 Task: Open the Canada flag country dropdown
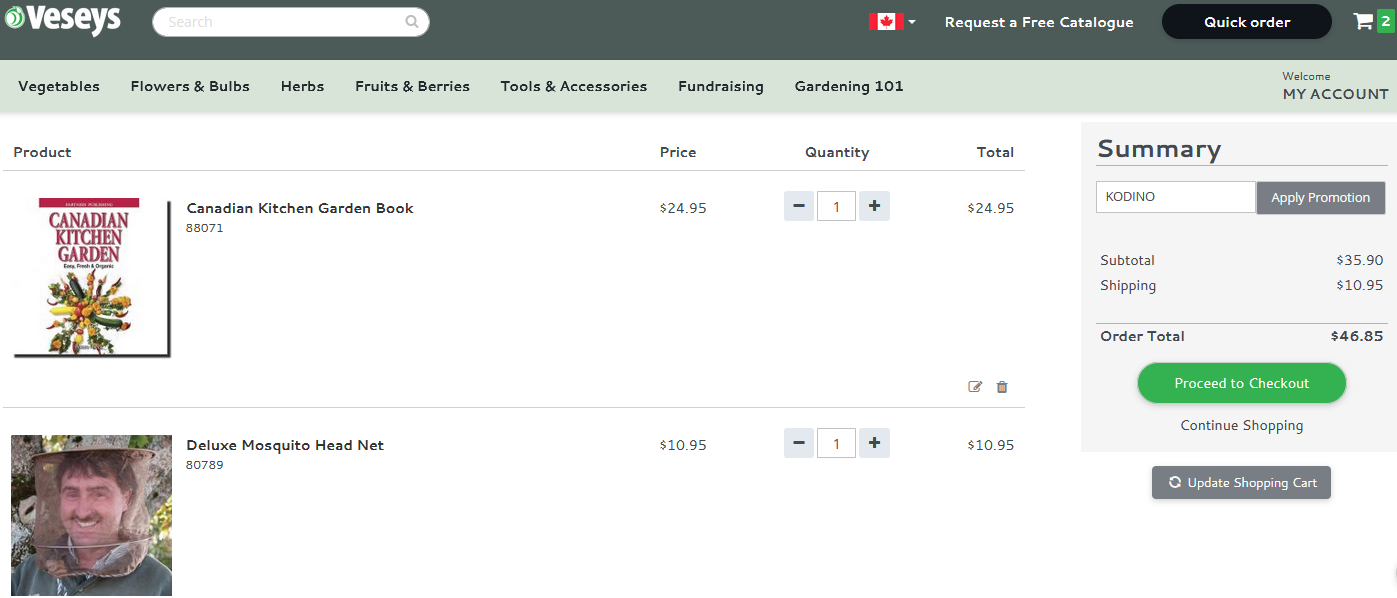click(892, 22)
